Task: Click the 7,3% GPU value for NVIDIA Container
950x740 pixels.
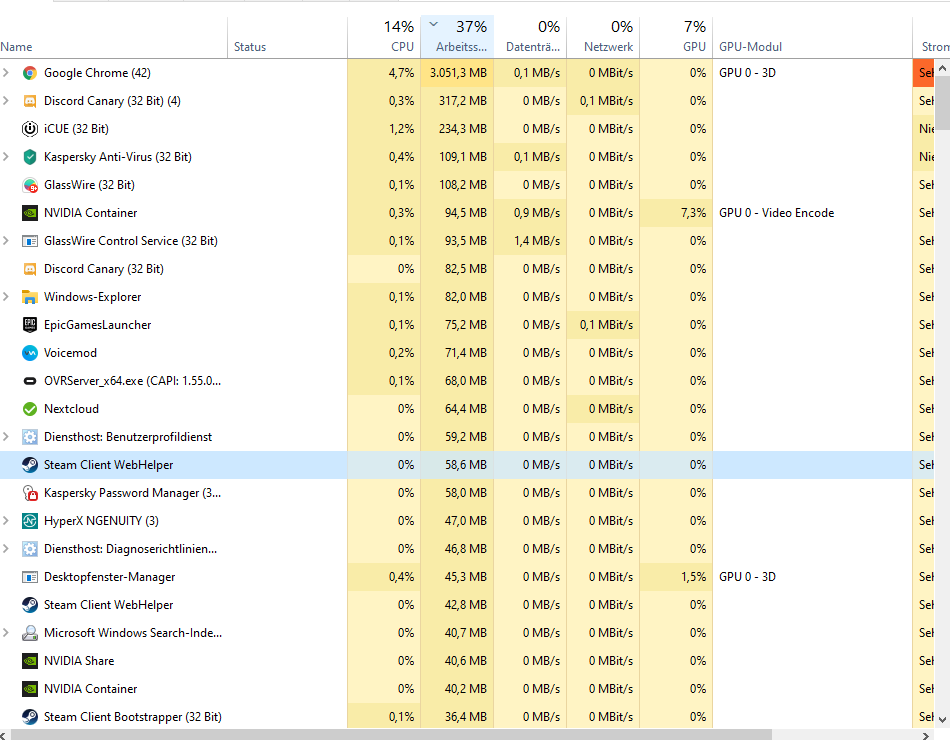Action: 676,213
